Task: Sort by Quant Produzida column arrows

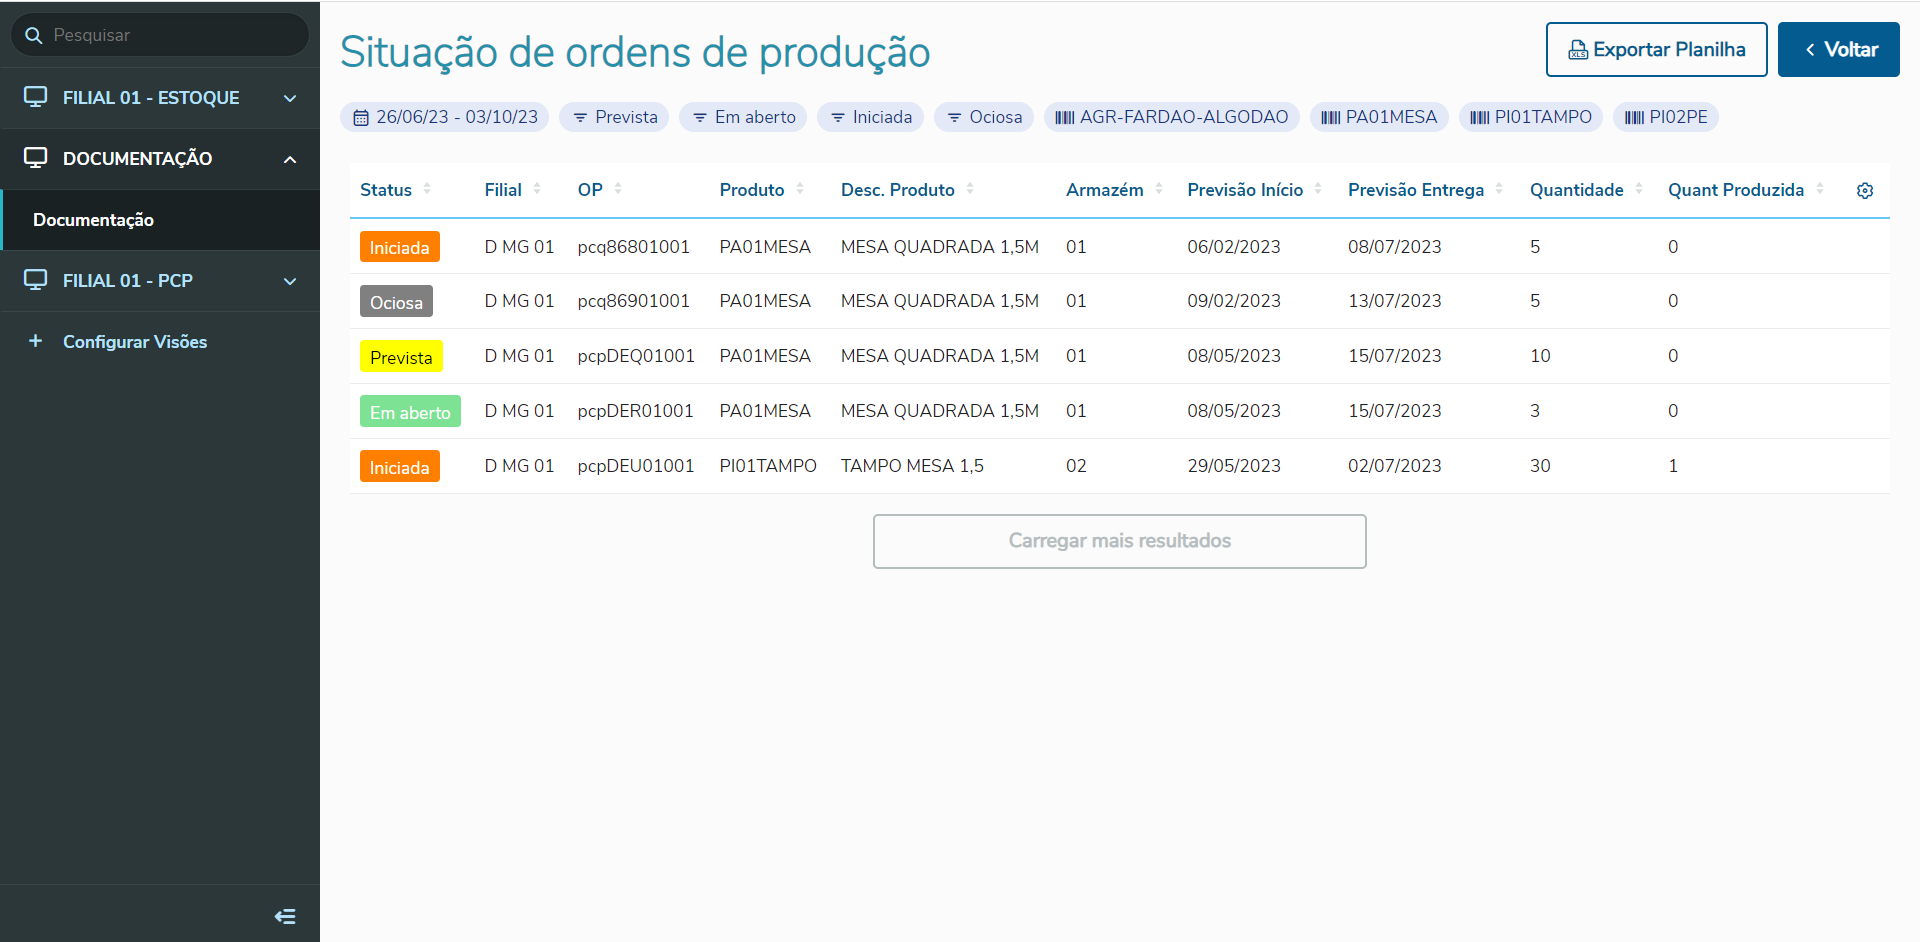Action: (x=1820, y=188)
